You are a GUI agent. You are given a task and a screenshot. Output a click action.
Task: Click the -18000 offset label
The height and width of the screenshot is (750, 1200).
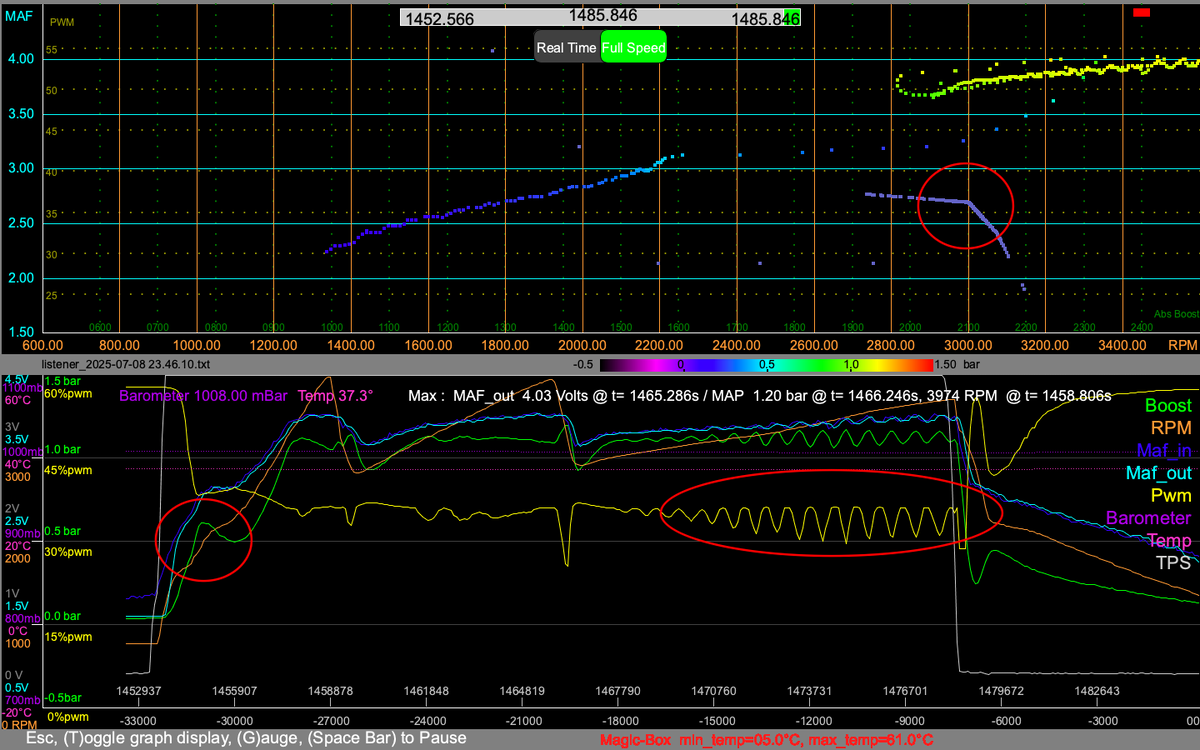click(622, 720)
